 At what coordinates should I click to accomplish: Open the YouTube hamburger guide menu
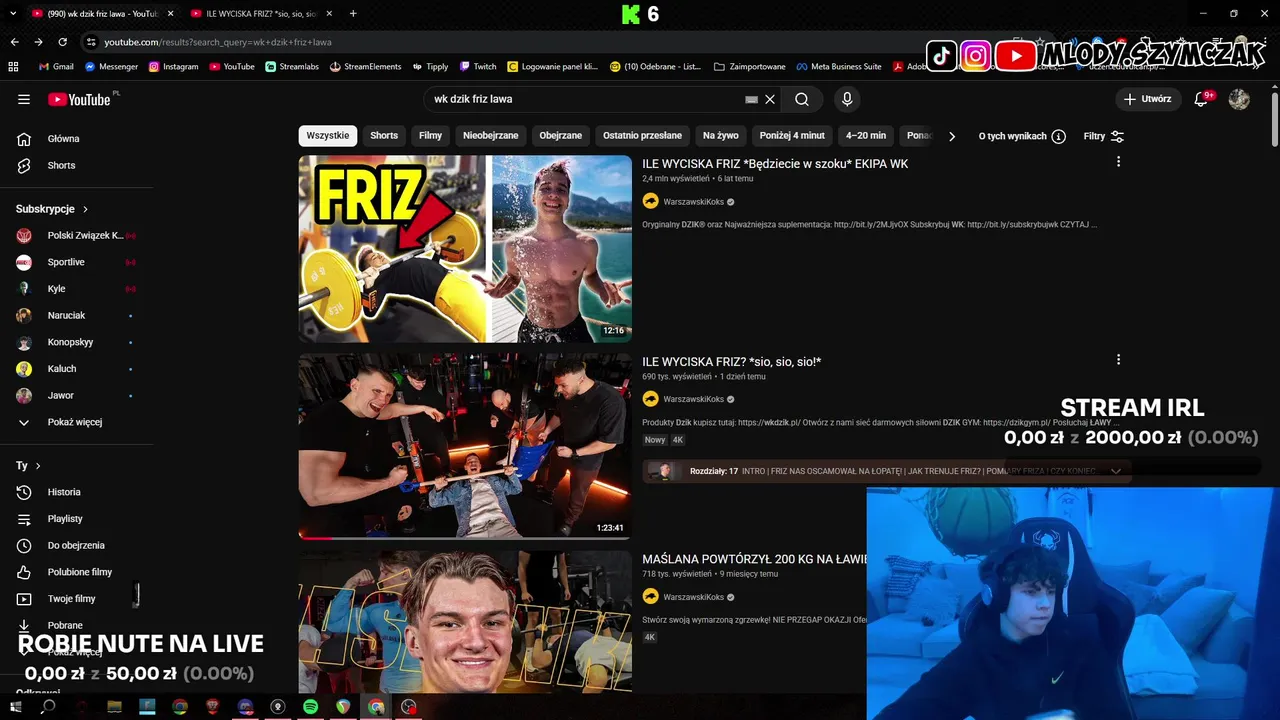click(24, 99)
